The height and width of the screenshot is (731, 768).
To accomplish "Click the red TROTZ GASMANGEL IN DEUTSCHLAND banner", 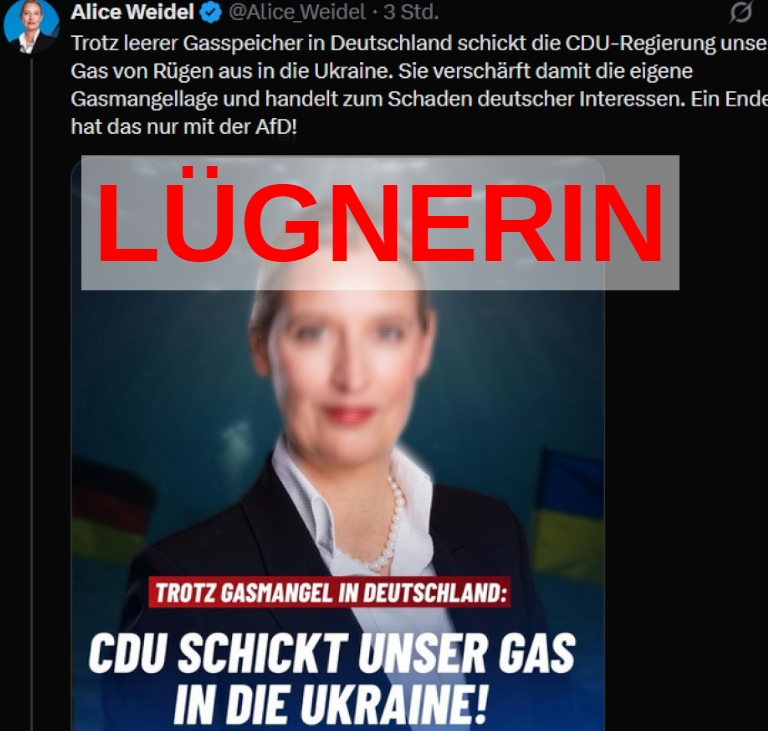I will tap(330, 593).
